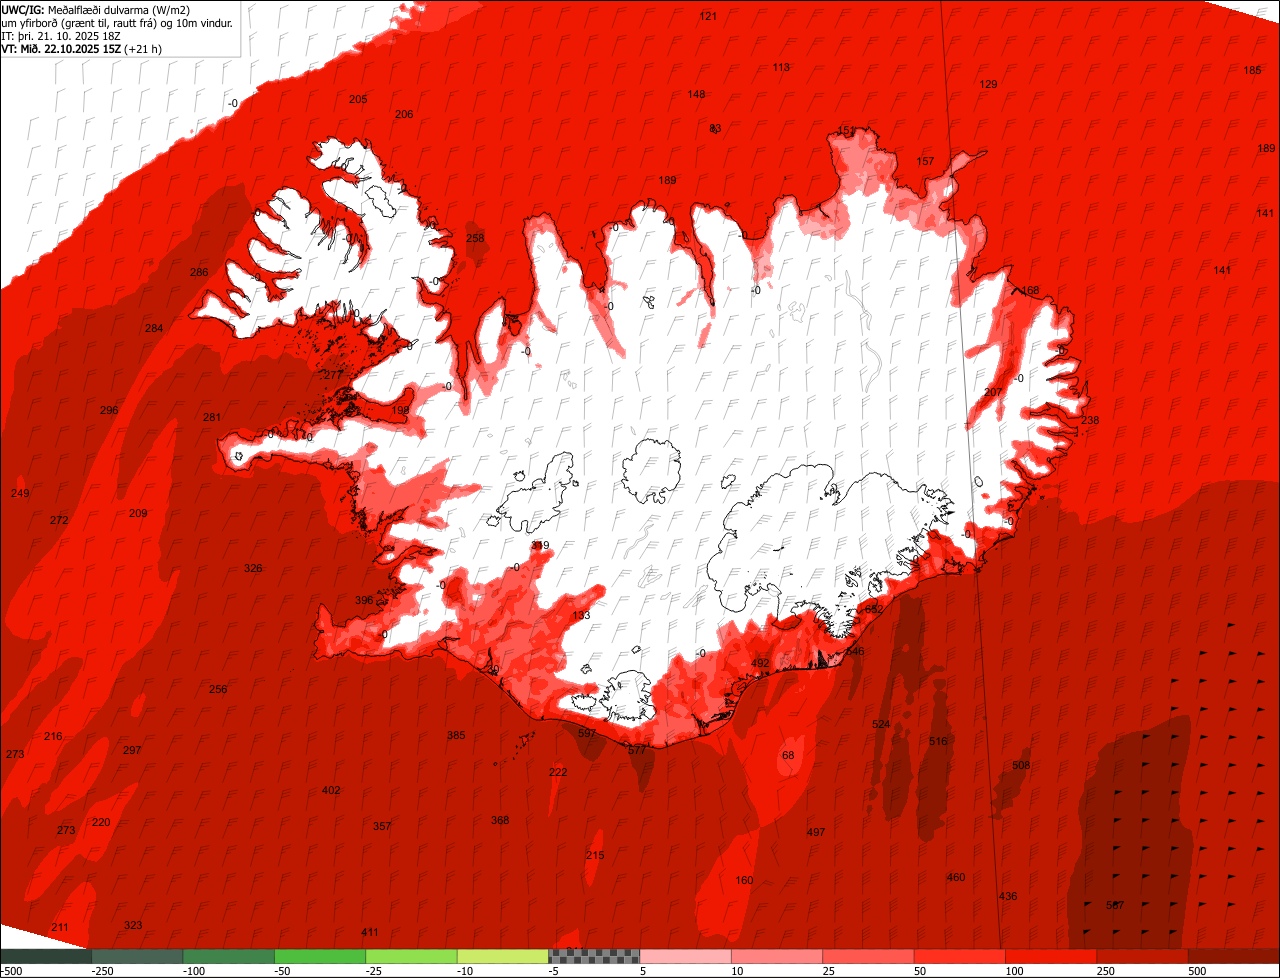Image resolution: width=1280 pixels, height=978 pixels.
Task: Click the map value 281
Action: click(x=211, y=417)
